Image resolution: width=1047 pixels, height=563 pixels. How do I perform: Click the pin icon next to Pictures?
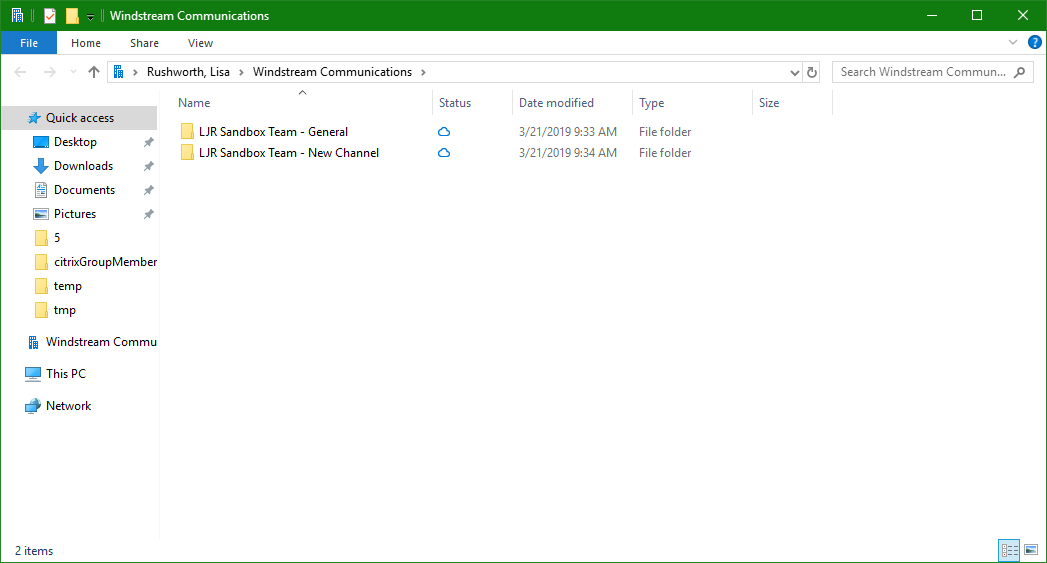(x=148, y=214)
